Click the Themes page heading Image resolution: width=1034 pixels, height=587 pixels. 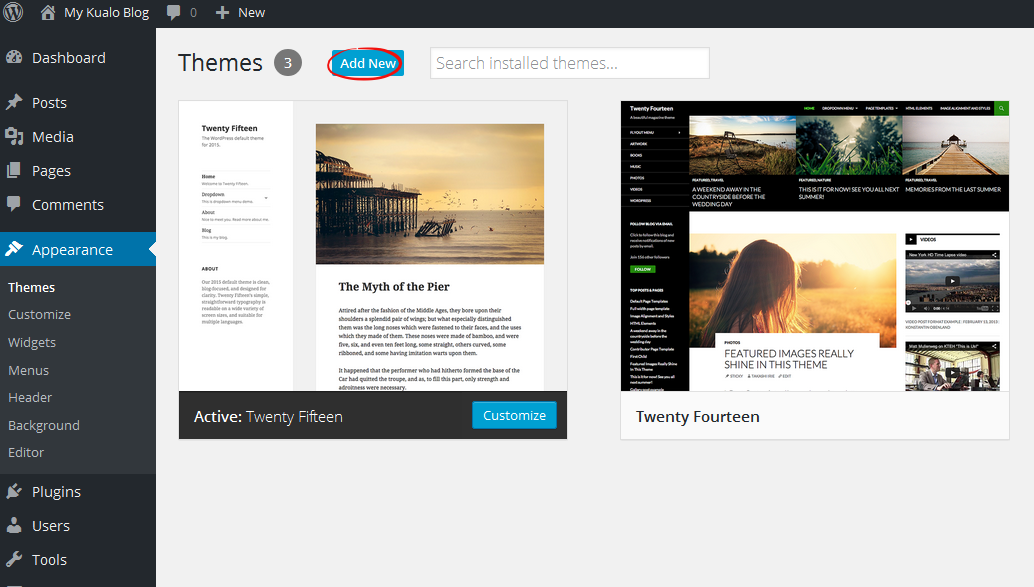[x=220, y=63]
